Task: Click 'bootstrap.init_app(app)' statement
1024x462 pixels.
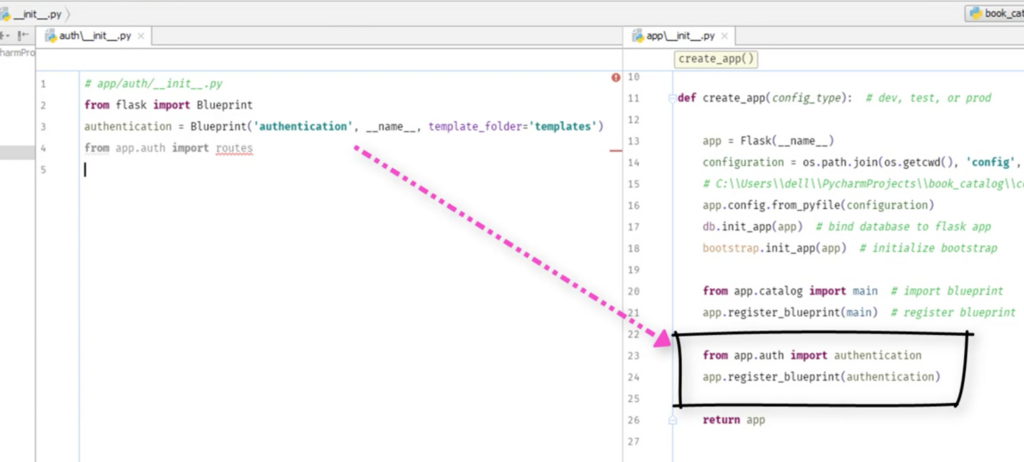Action: pos(775,248)
